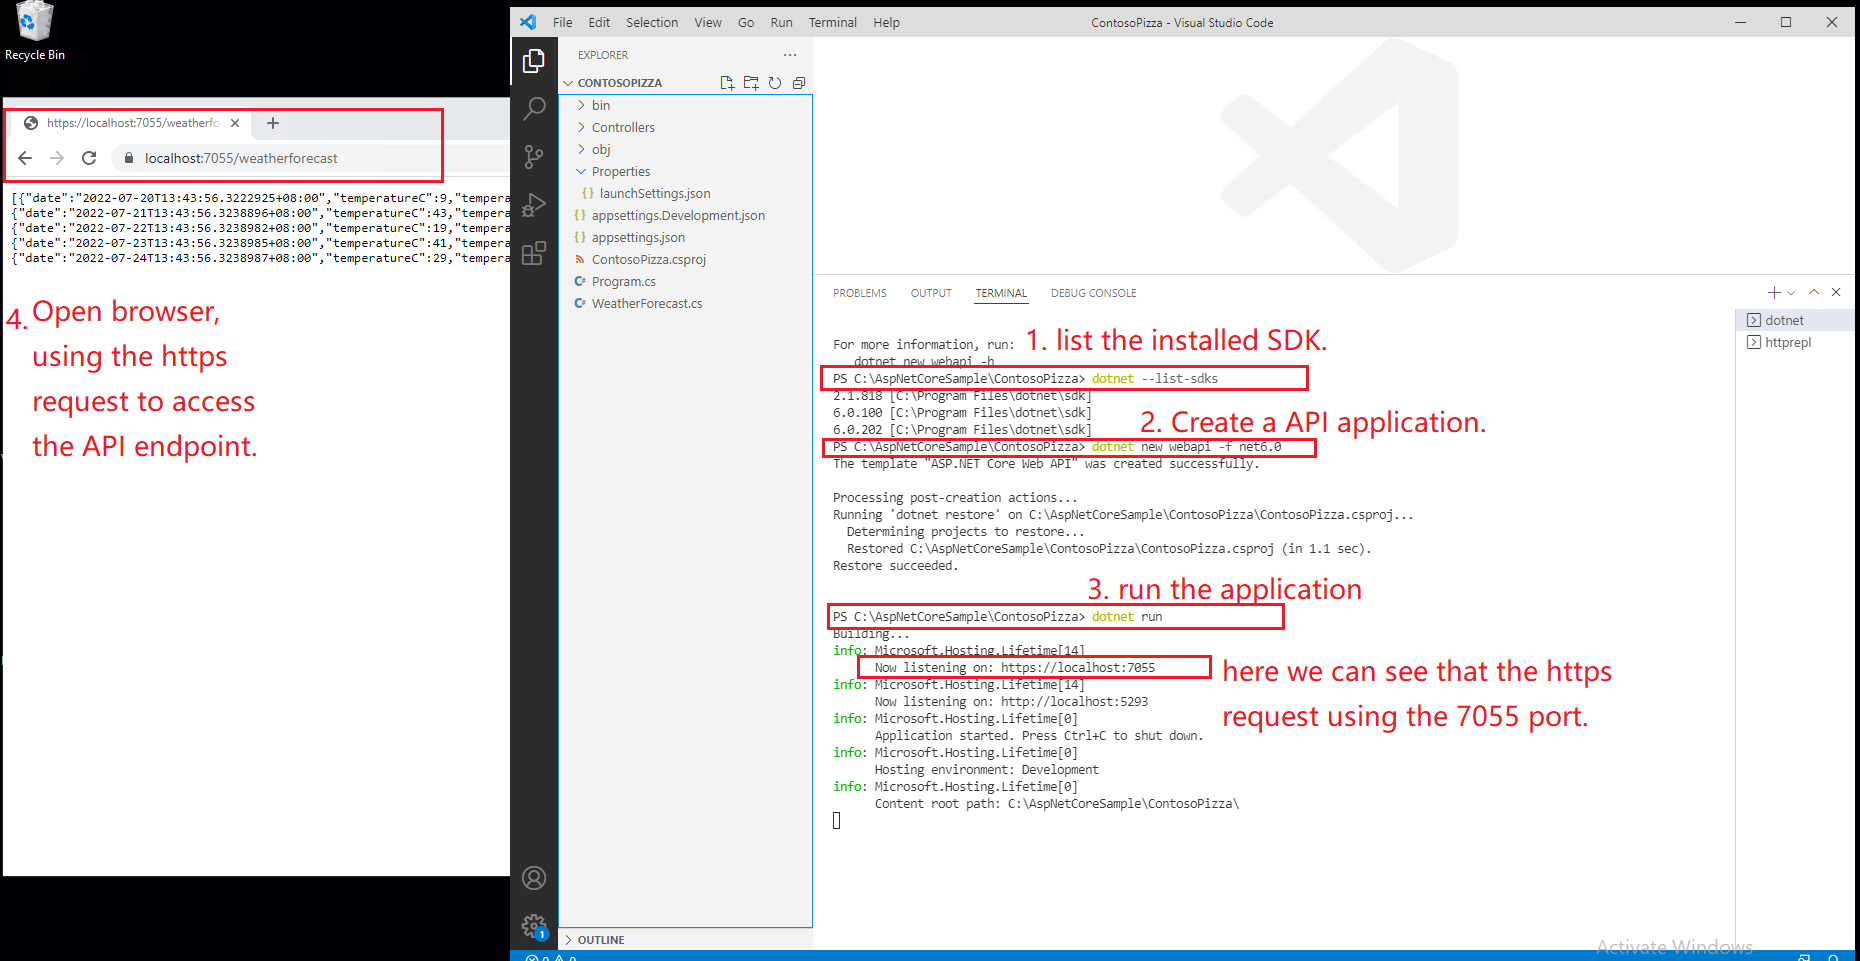The height and width of the screenshot is (961, 1860).
Task: Close the localhost:7055 browser tab
Action: (235, 123)
